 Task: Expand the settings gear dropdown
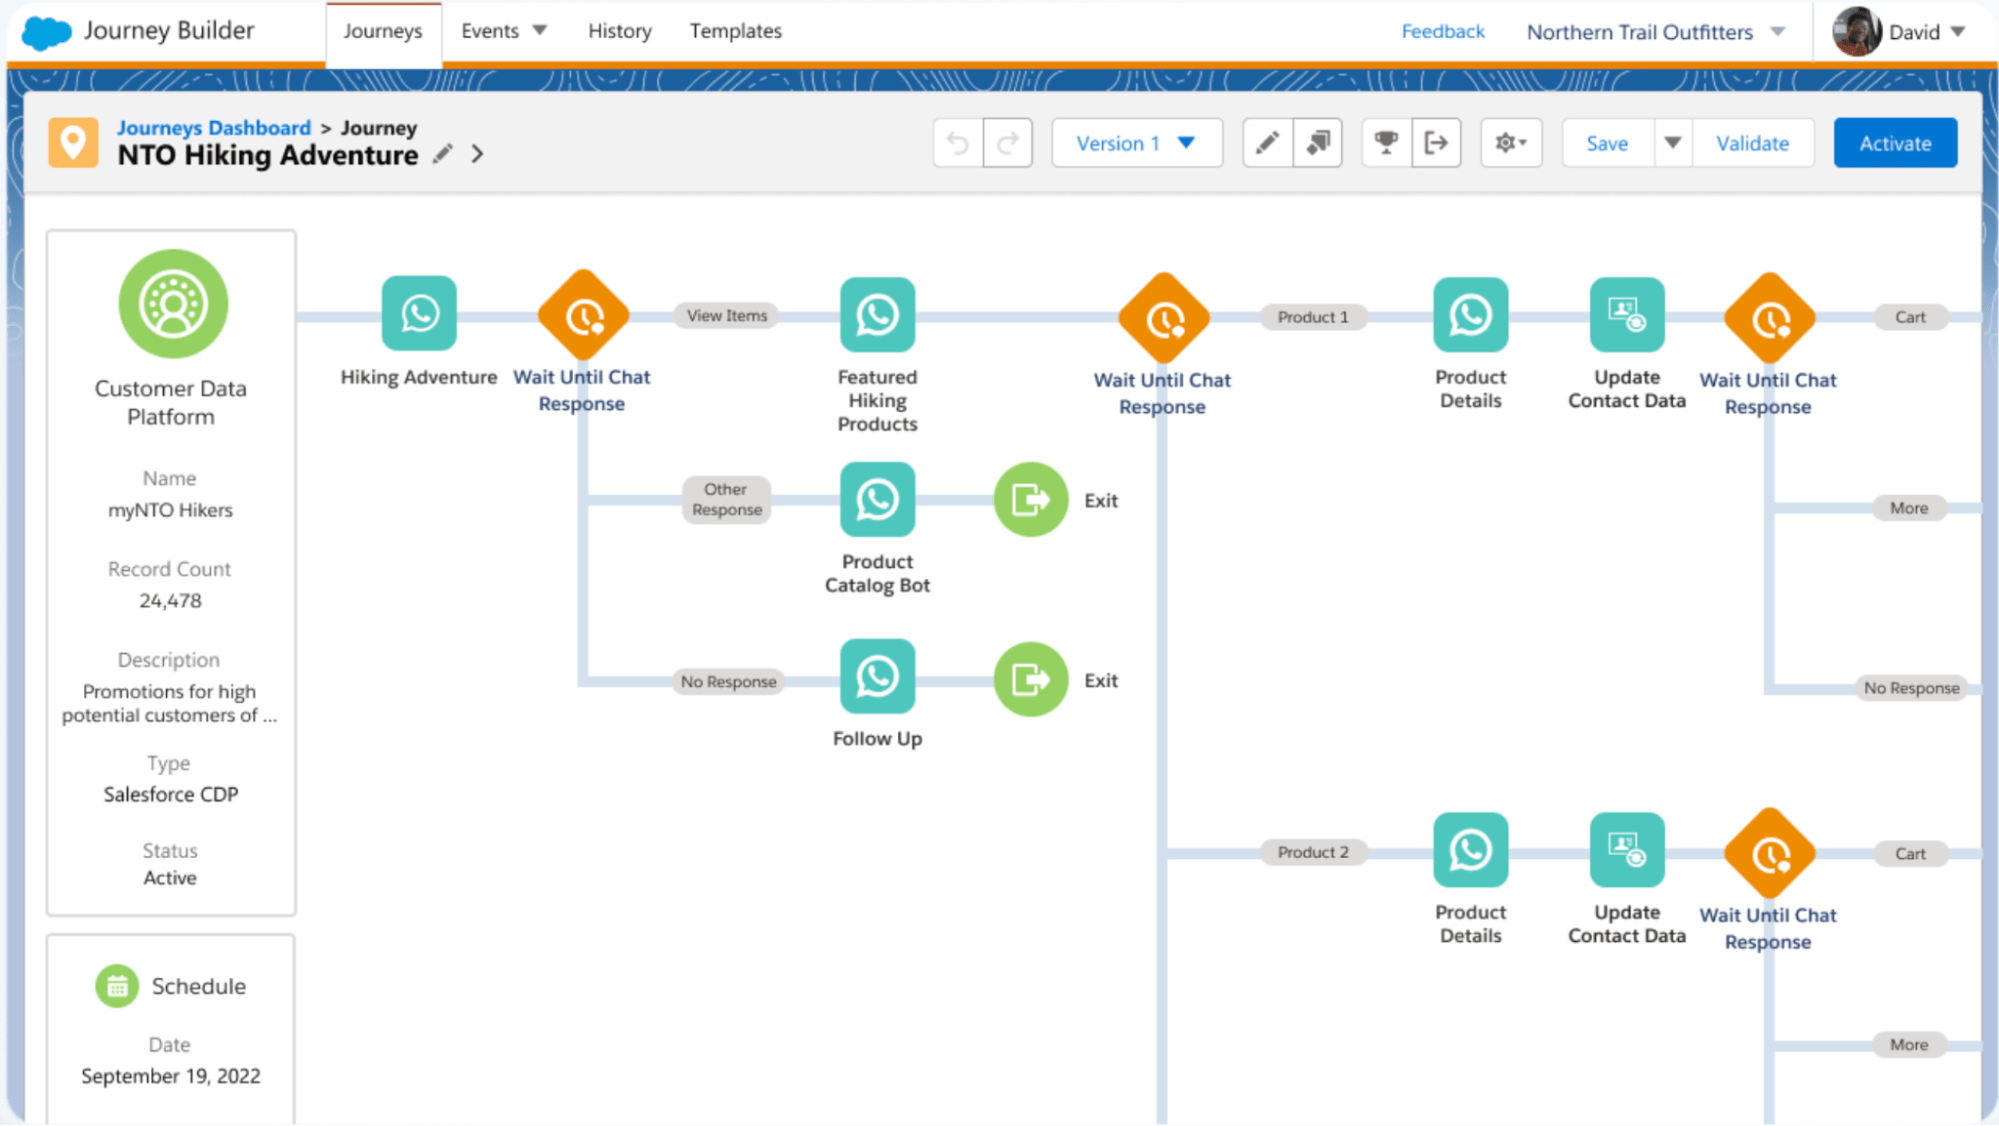pyautogui.click(x=1510, y=143)
